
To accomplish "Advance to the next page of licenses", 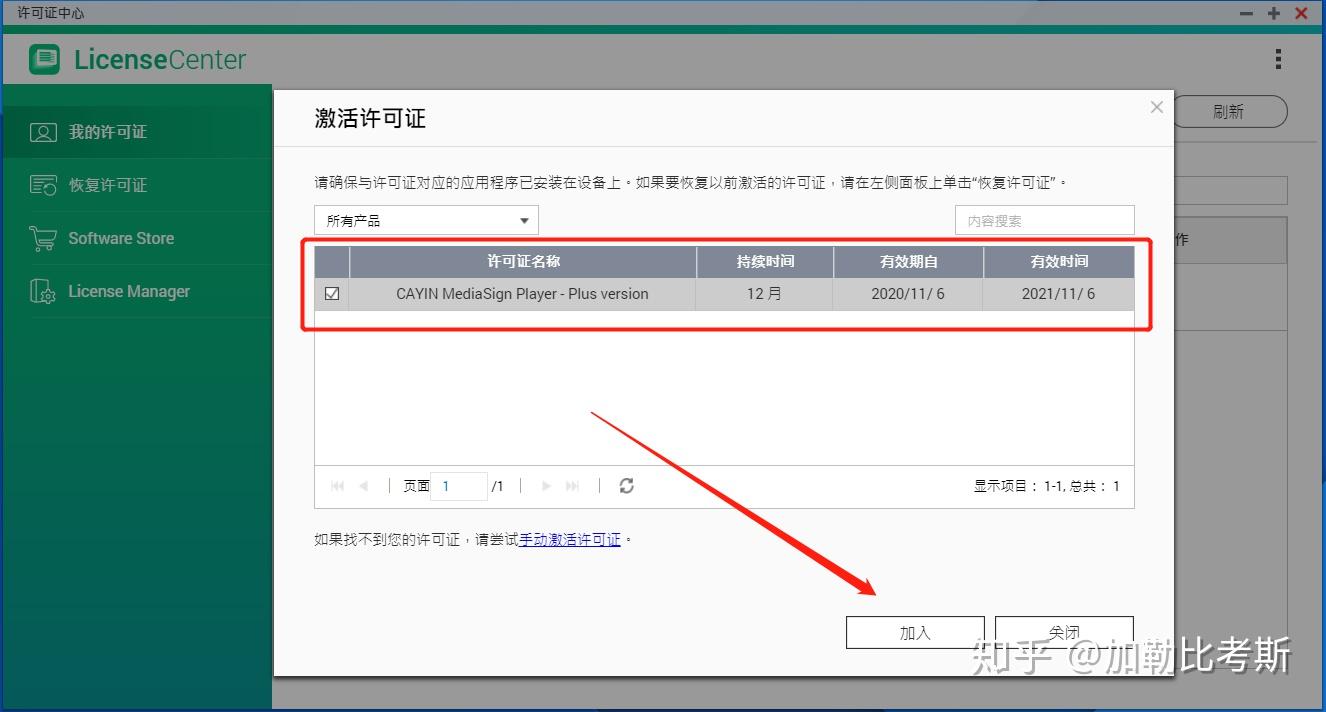I will pyautogui.click(x=546, y=486).
